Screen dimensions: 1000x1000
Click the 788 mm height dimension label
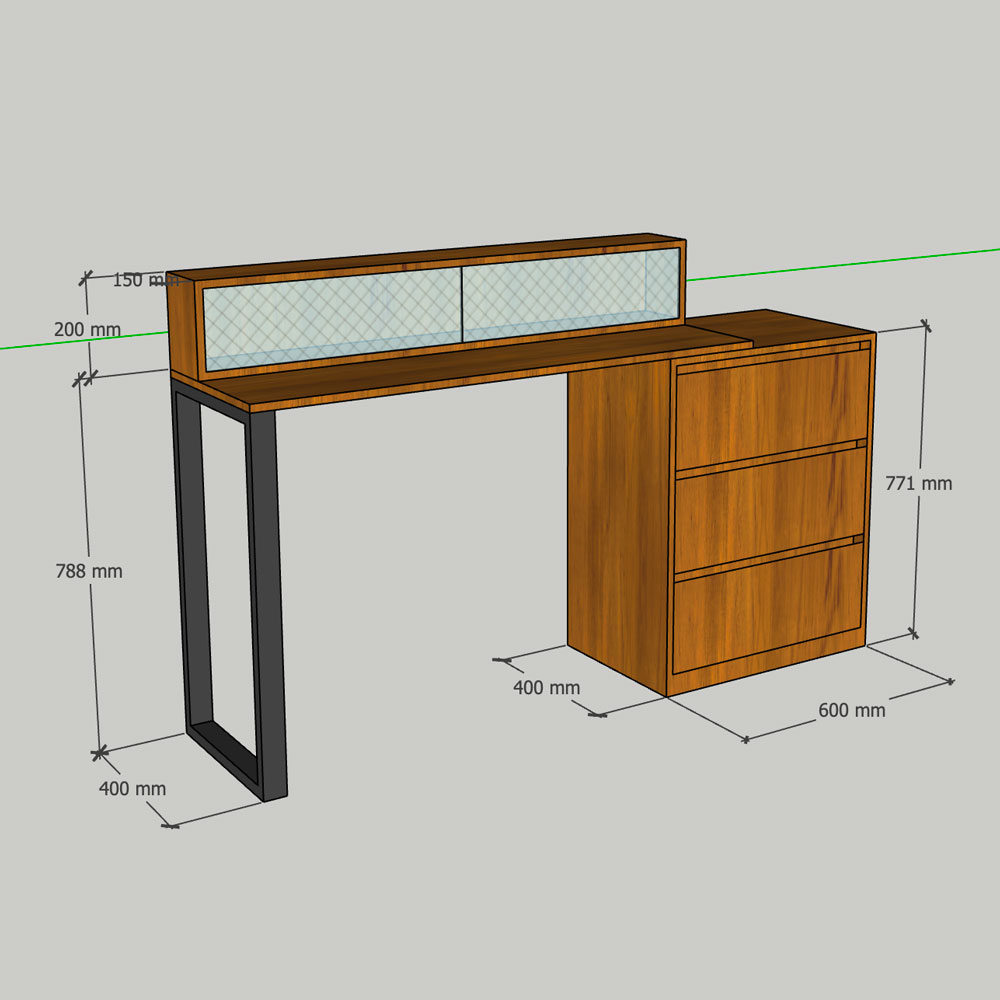coord(88,571)
